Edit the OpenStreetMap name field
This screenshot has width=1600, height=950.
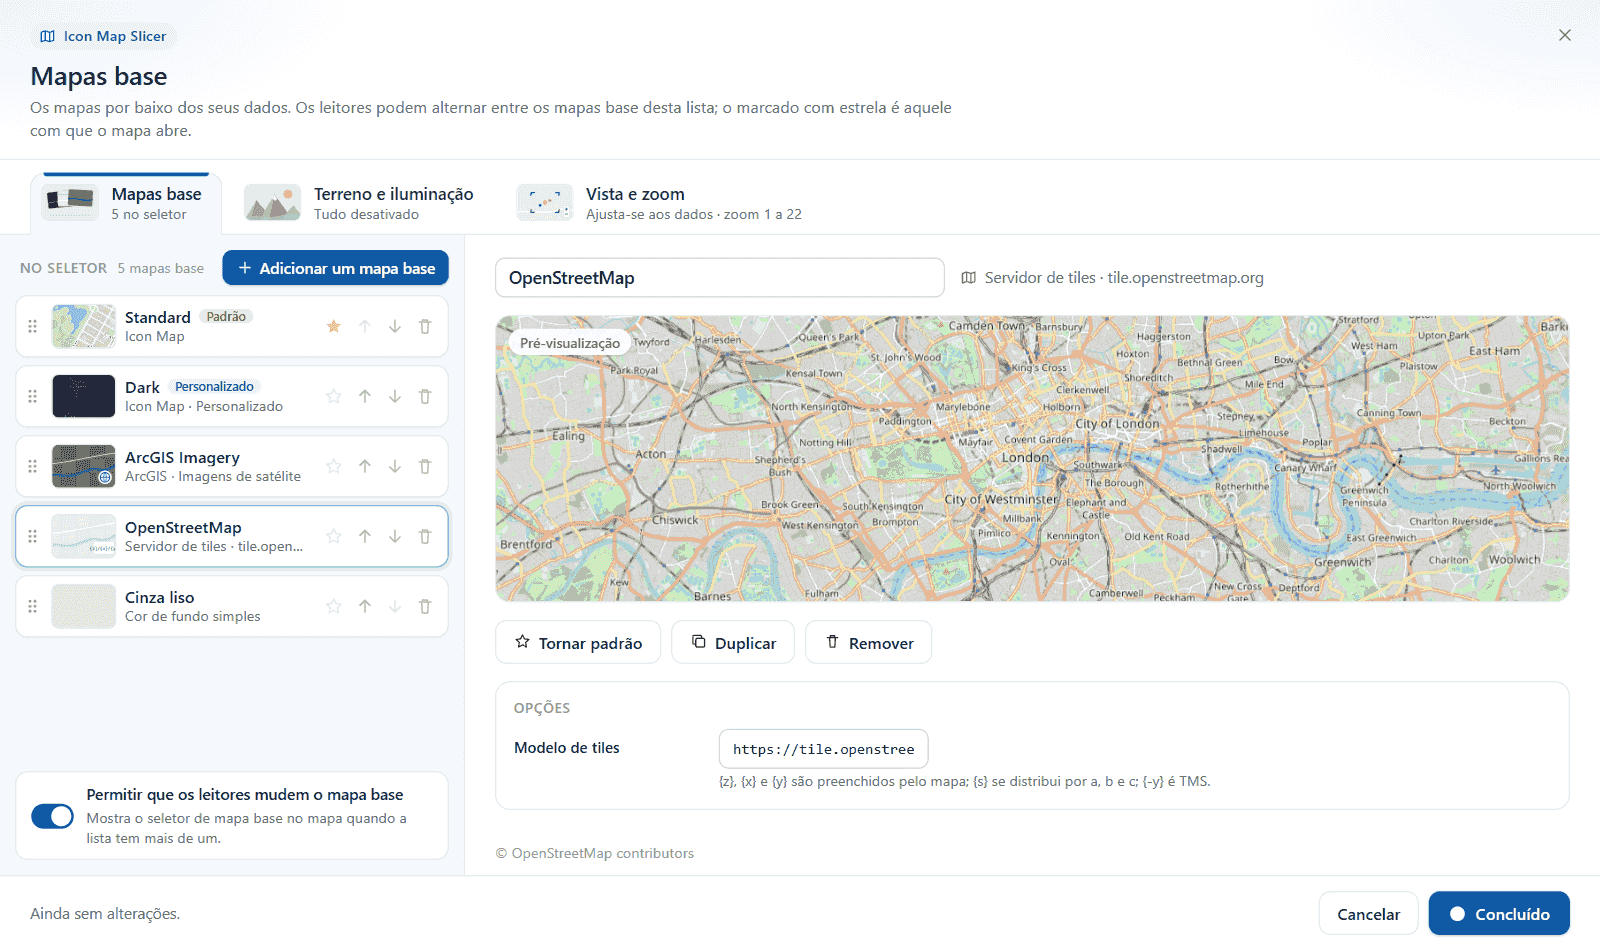point(720,278)
